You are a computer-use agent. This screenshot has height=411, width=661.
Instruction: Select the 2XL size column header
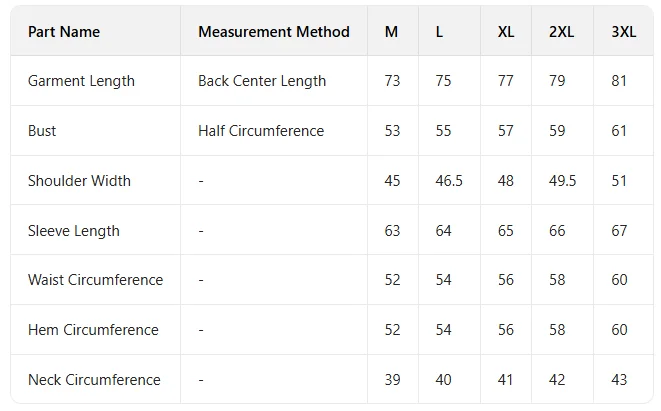(561, 32)
